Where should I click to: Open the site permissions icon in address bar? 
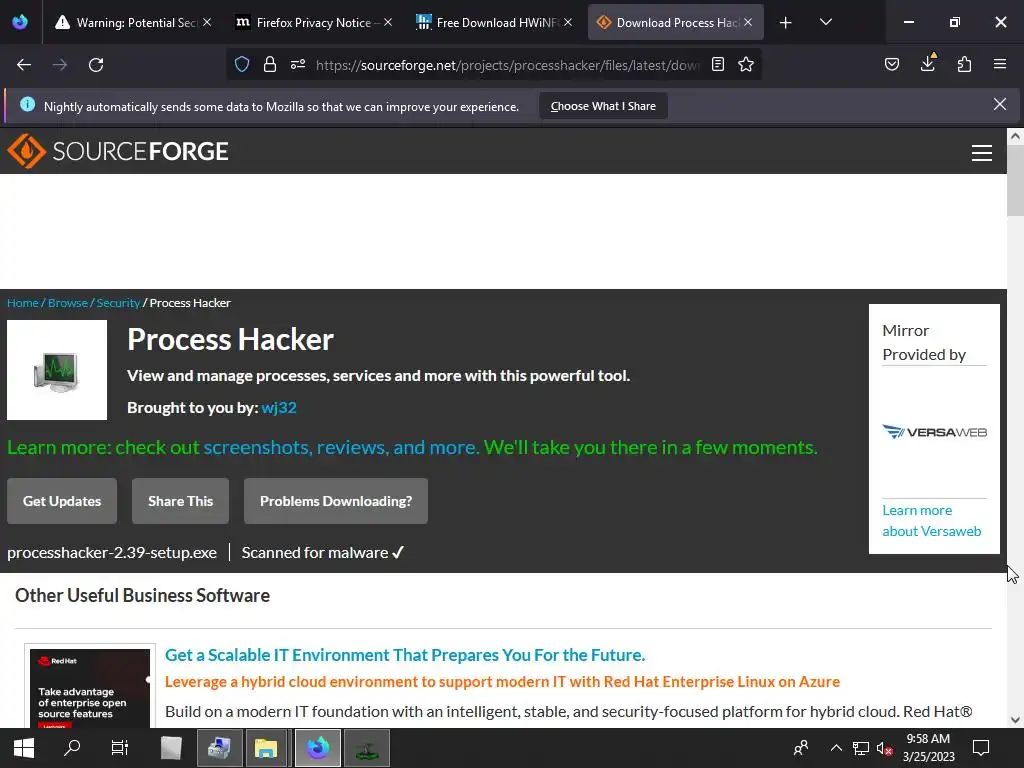[x=298, y=65]
